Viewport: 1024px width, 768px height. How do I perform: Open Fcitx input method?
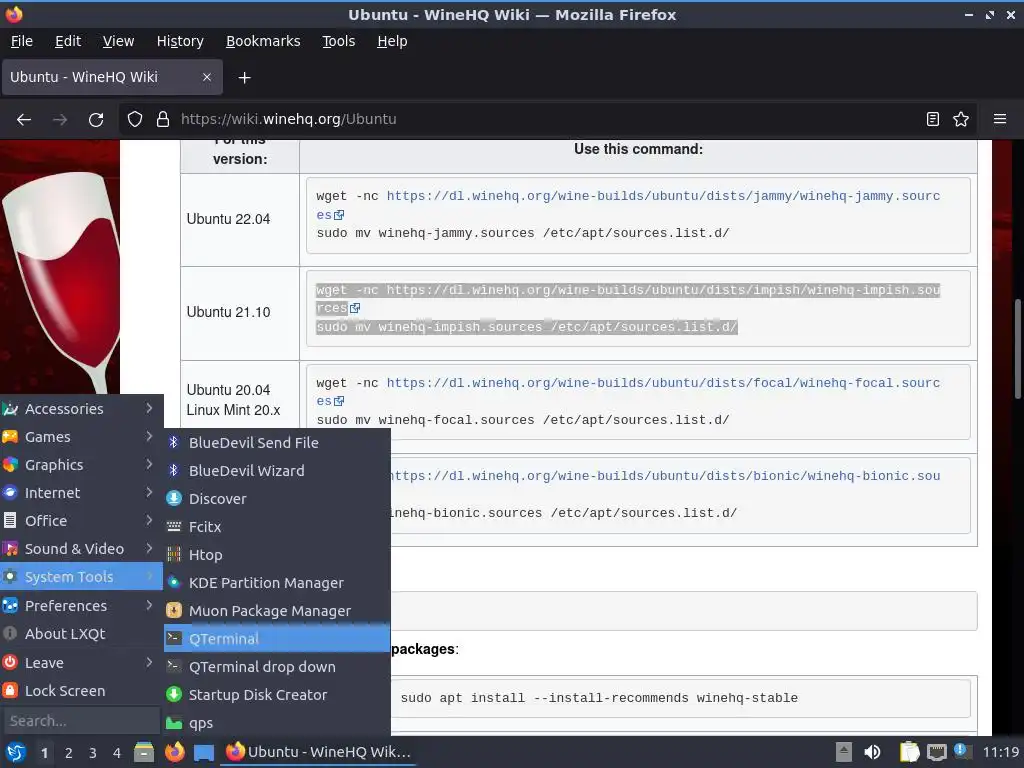coord(277,527)
